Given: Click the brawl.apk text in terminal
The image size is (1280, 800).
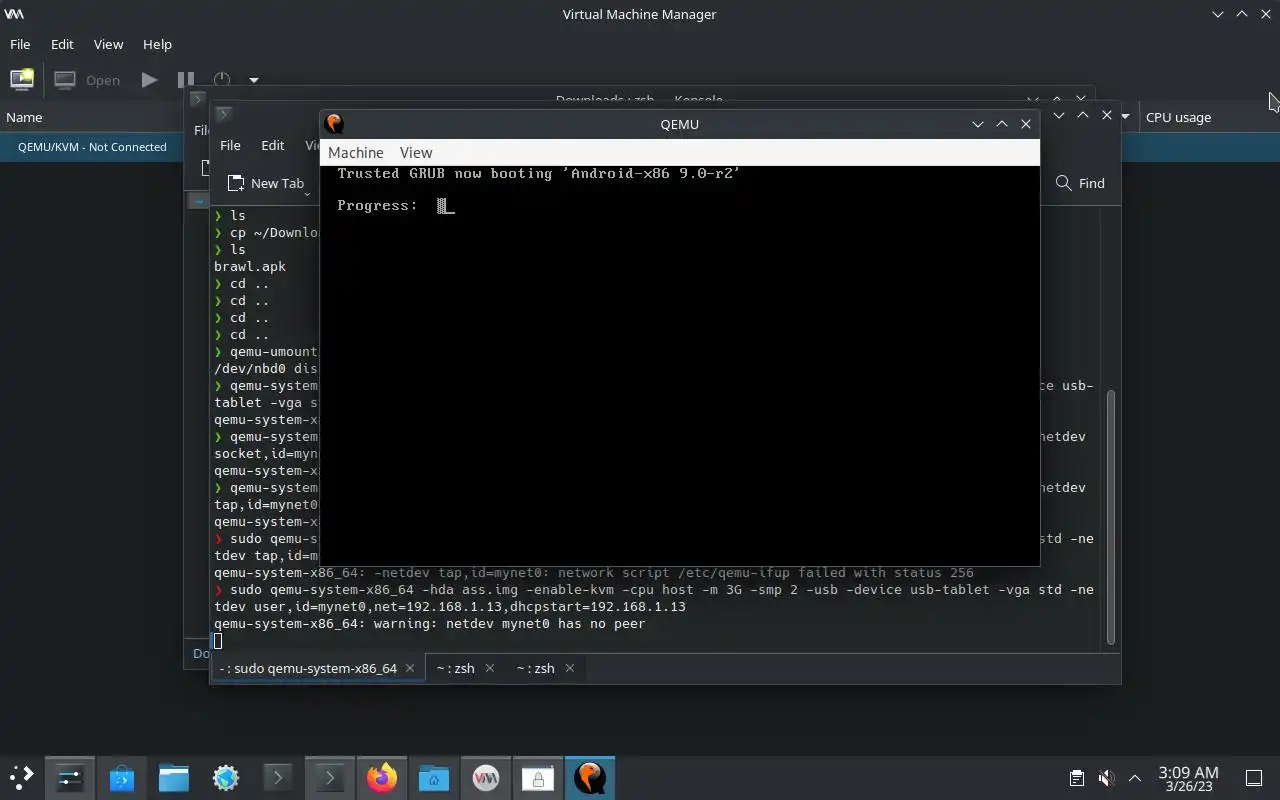Looking at the screenshot, I should [x=250, y=267].
